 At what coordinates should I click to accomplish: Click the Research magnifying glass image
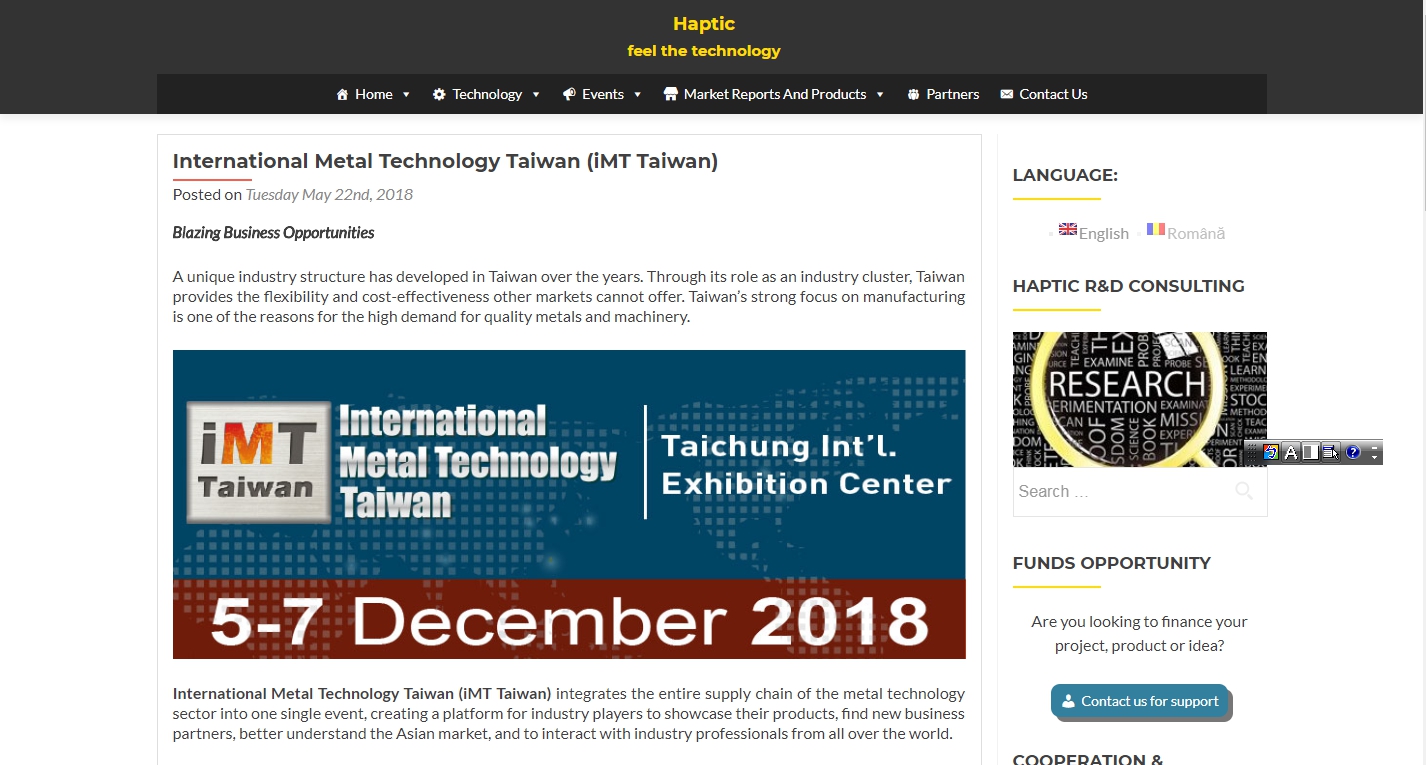[1140, 399]
